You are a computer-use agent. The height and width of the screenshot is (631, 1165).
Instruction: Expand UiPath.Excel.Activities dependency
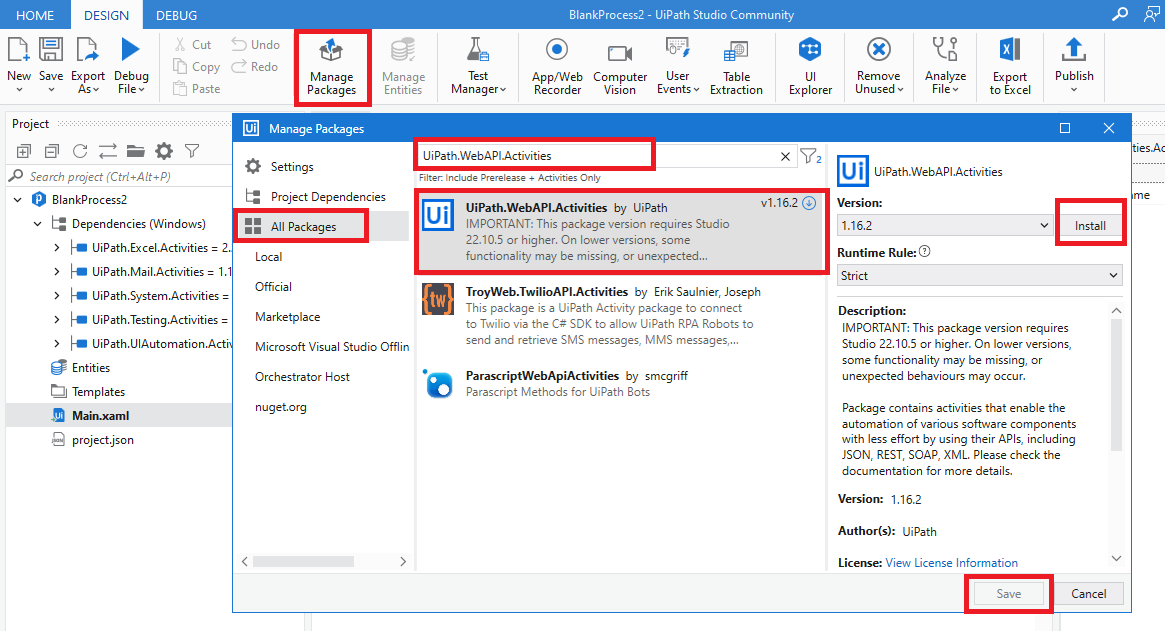56,247
